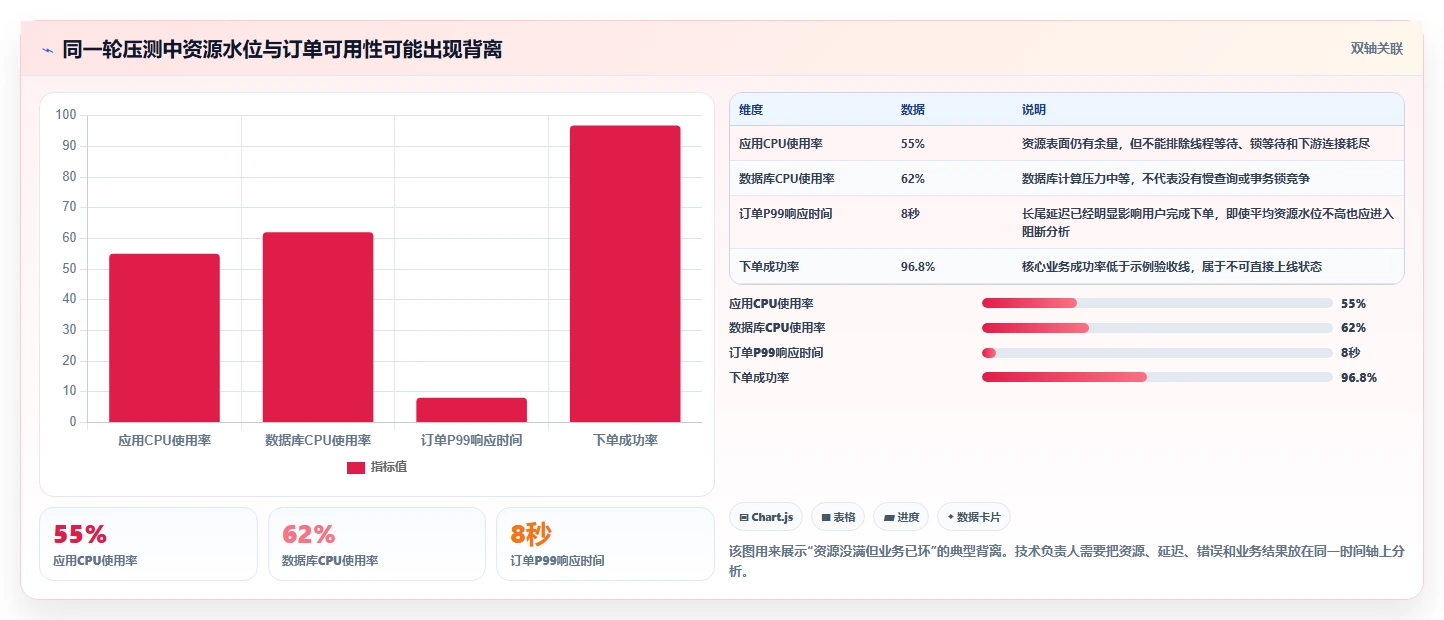Click the 96.8% value beside progress bar
This screenshot has width=1444, height=620.
(1359, 377)
